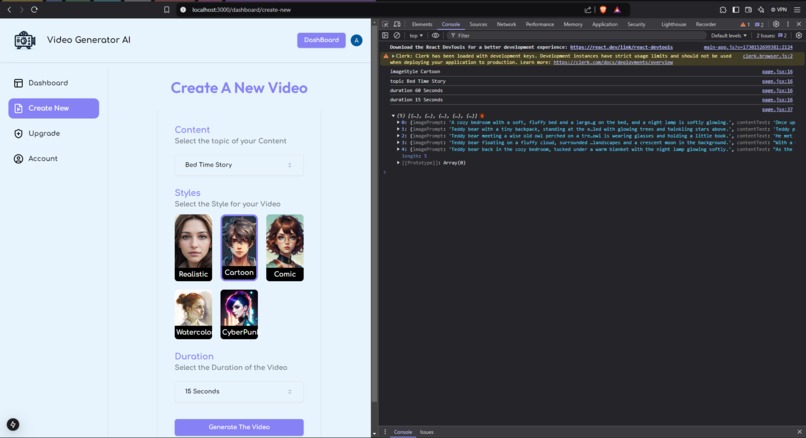
Task: Click the Account person icon in sidebar
Action: pyautogui.click(x=19, y=158)
